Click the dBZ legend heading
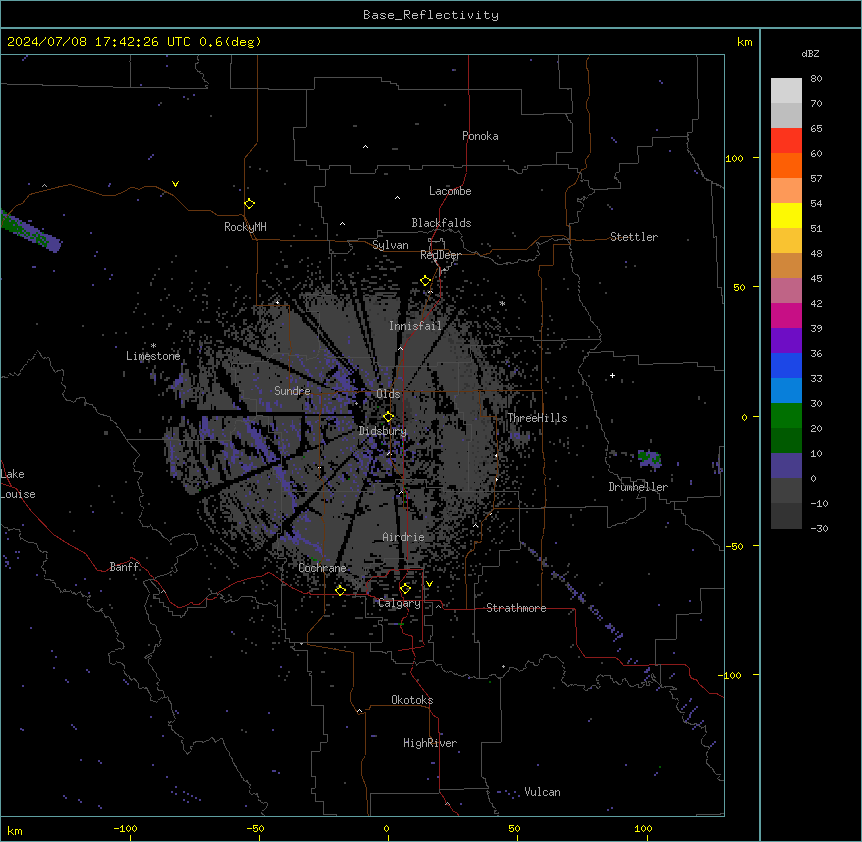Screen dimensions: 862x842 (810, 53)
